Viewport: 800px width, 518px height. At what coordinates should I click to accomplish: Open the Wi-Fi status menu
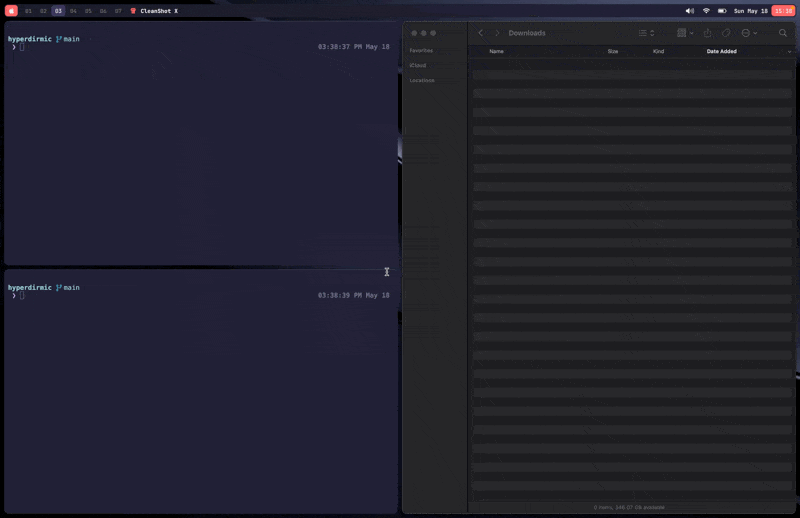[706, 11]
